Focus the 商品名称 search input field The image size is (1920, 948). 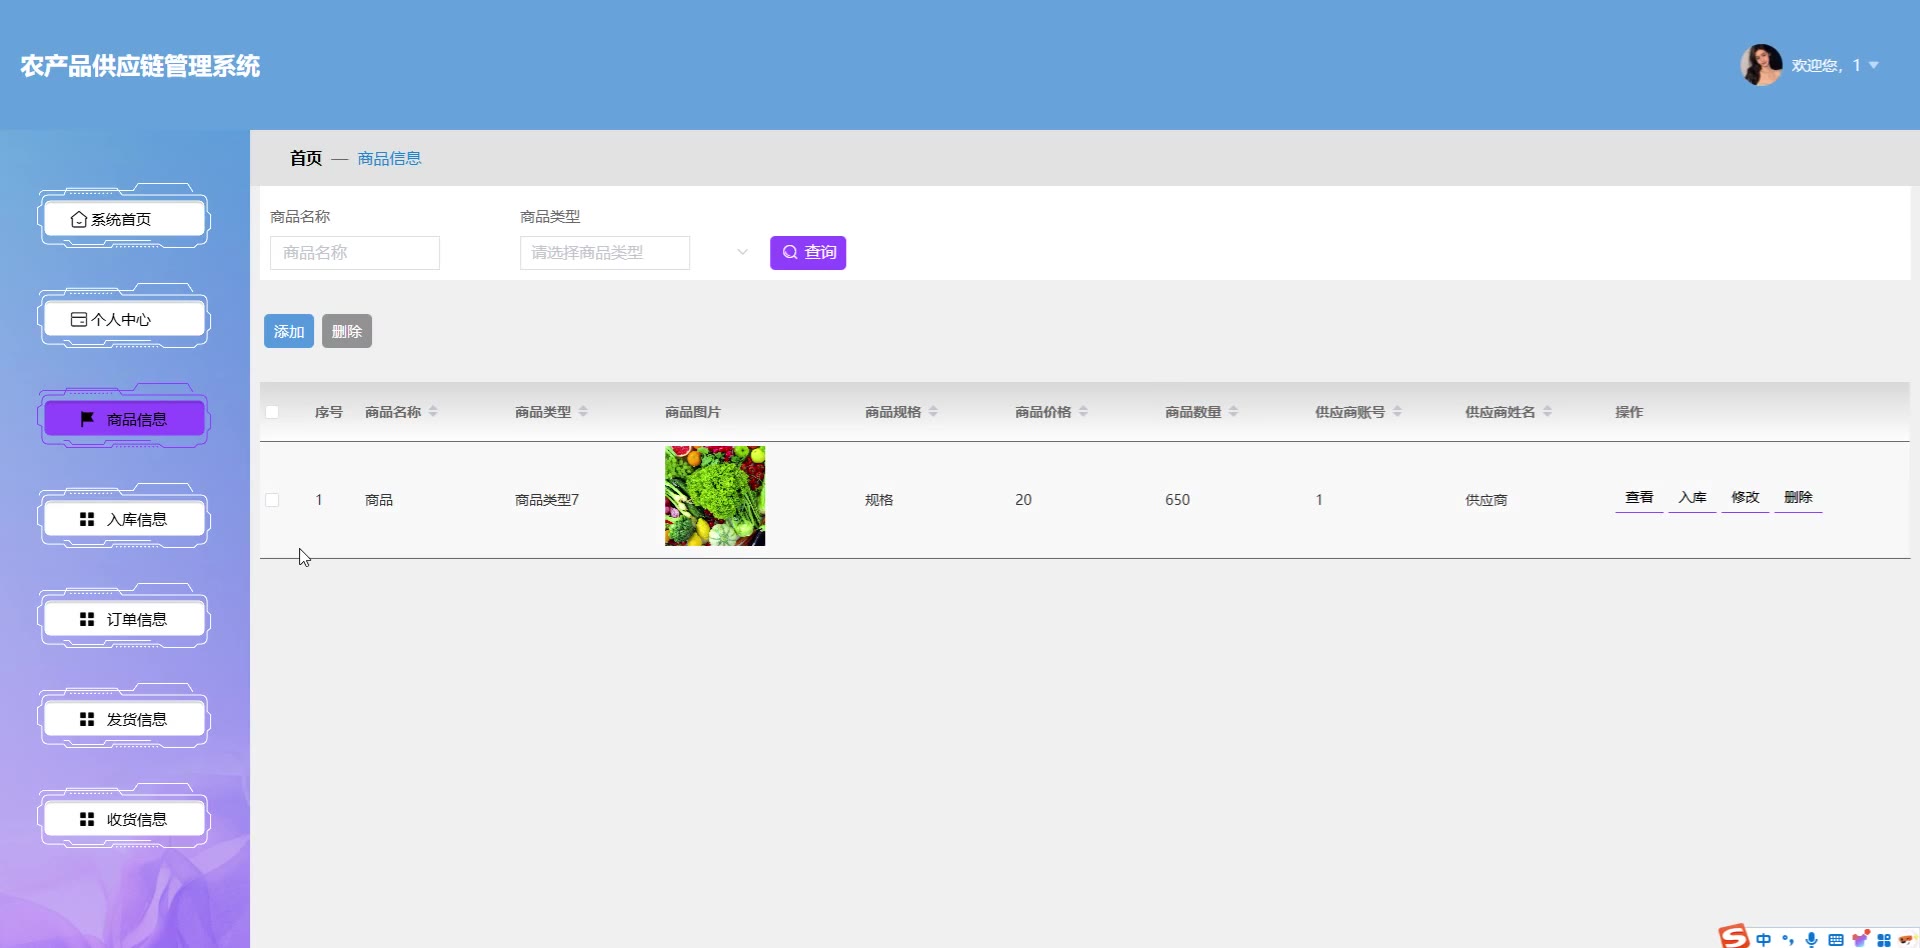click(x=355, y=253)
